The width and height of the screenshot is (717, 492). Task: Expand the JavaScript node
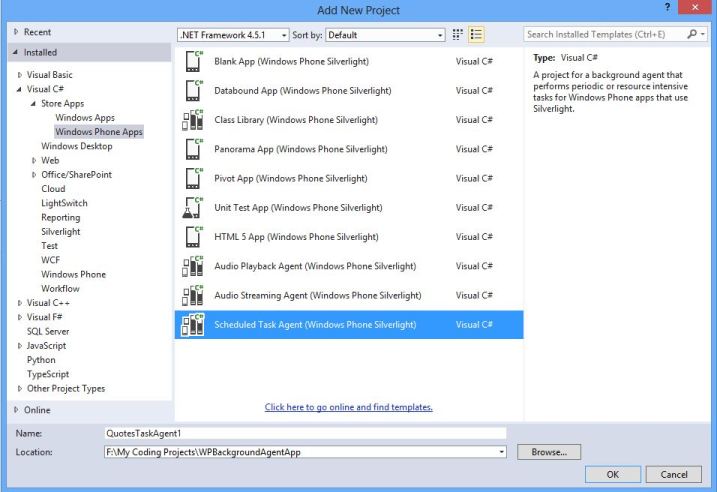pos(19,346)
